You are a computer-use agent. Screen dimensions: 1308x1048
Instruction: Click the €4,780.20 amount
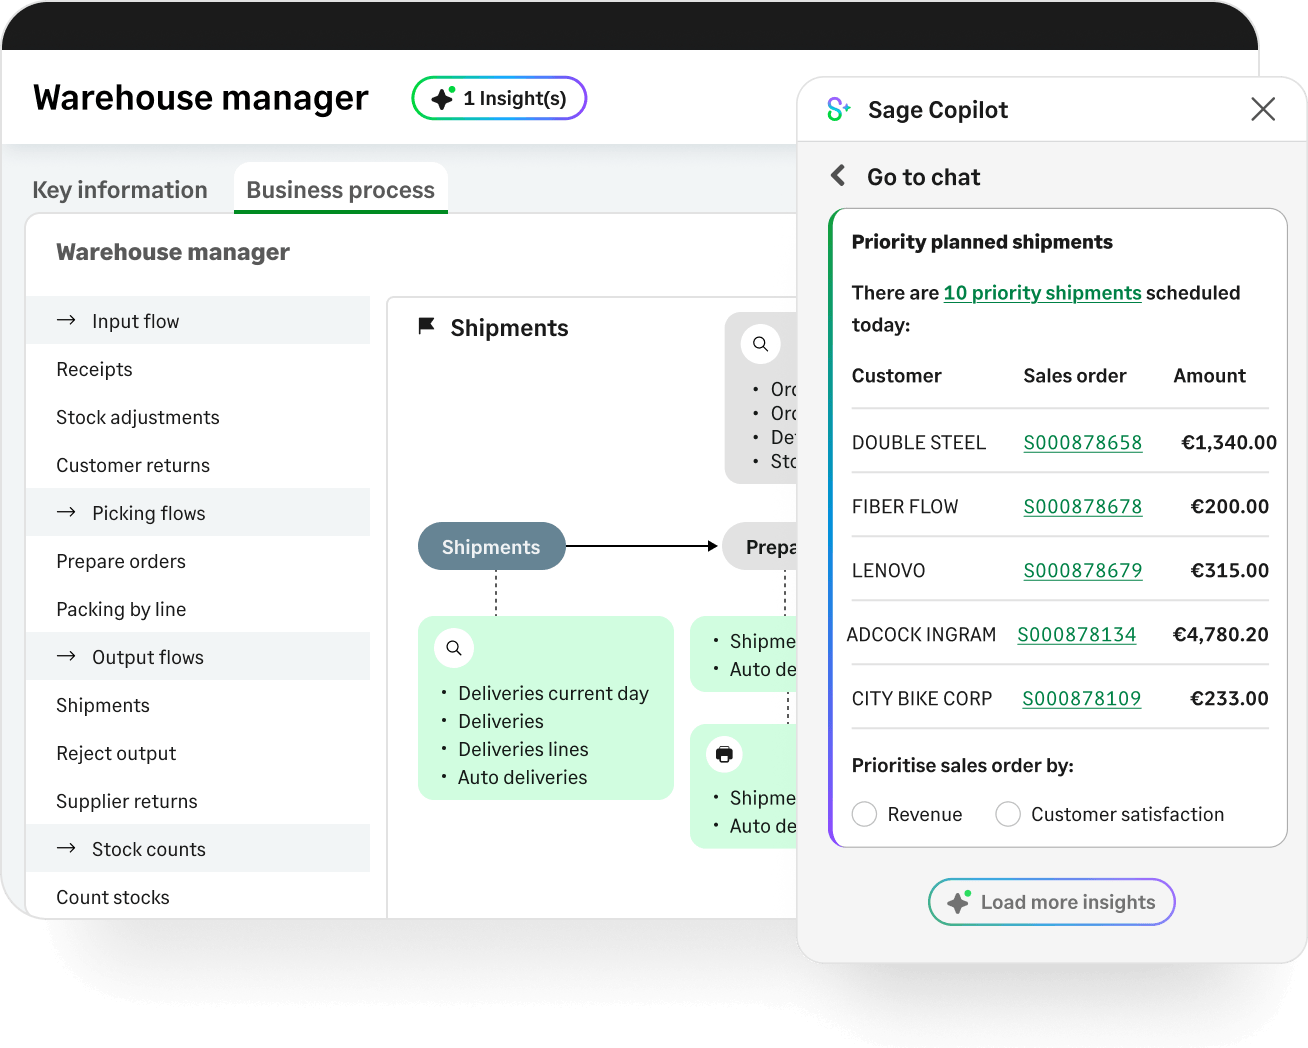tap(1220, 635)
